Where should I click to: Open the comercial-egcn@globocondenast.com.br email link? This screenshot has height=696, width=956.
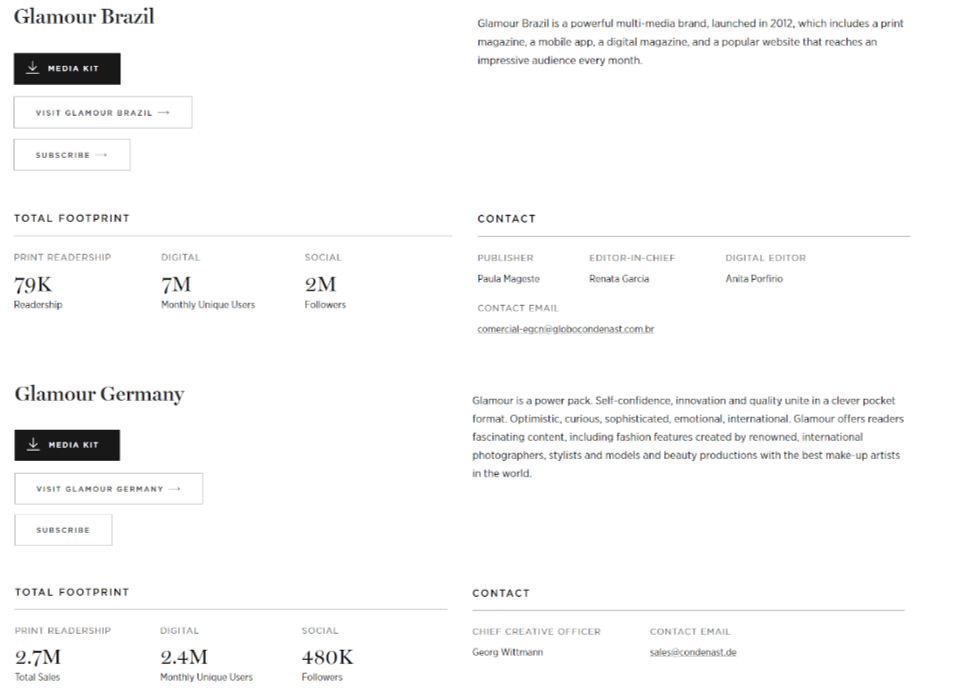pos(565,328)
